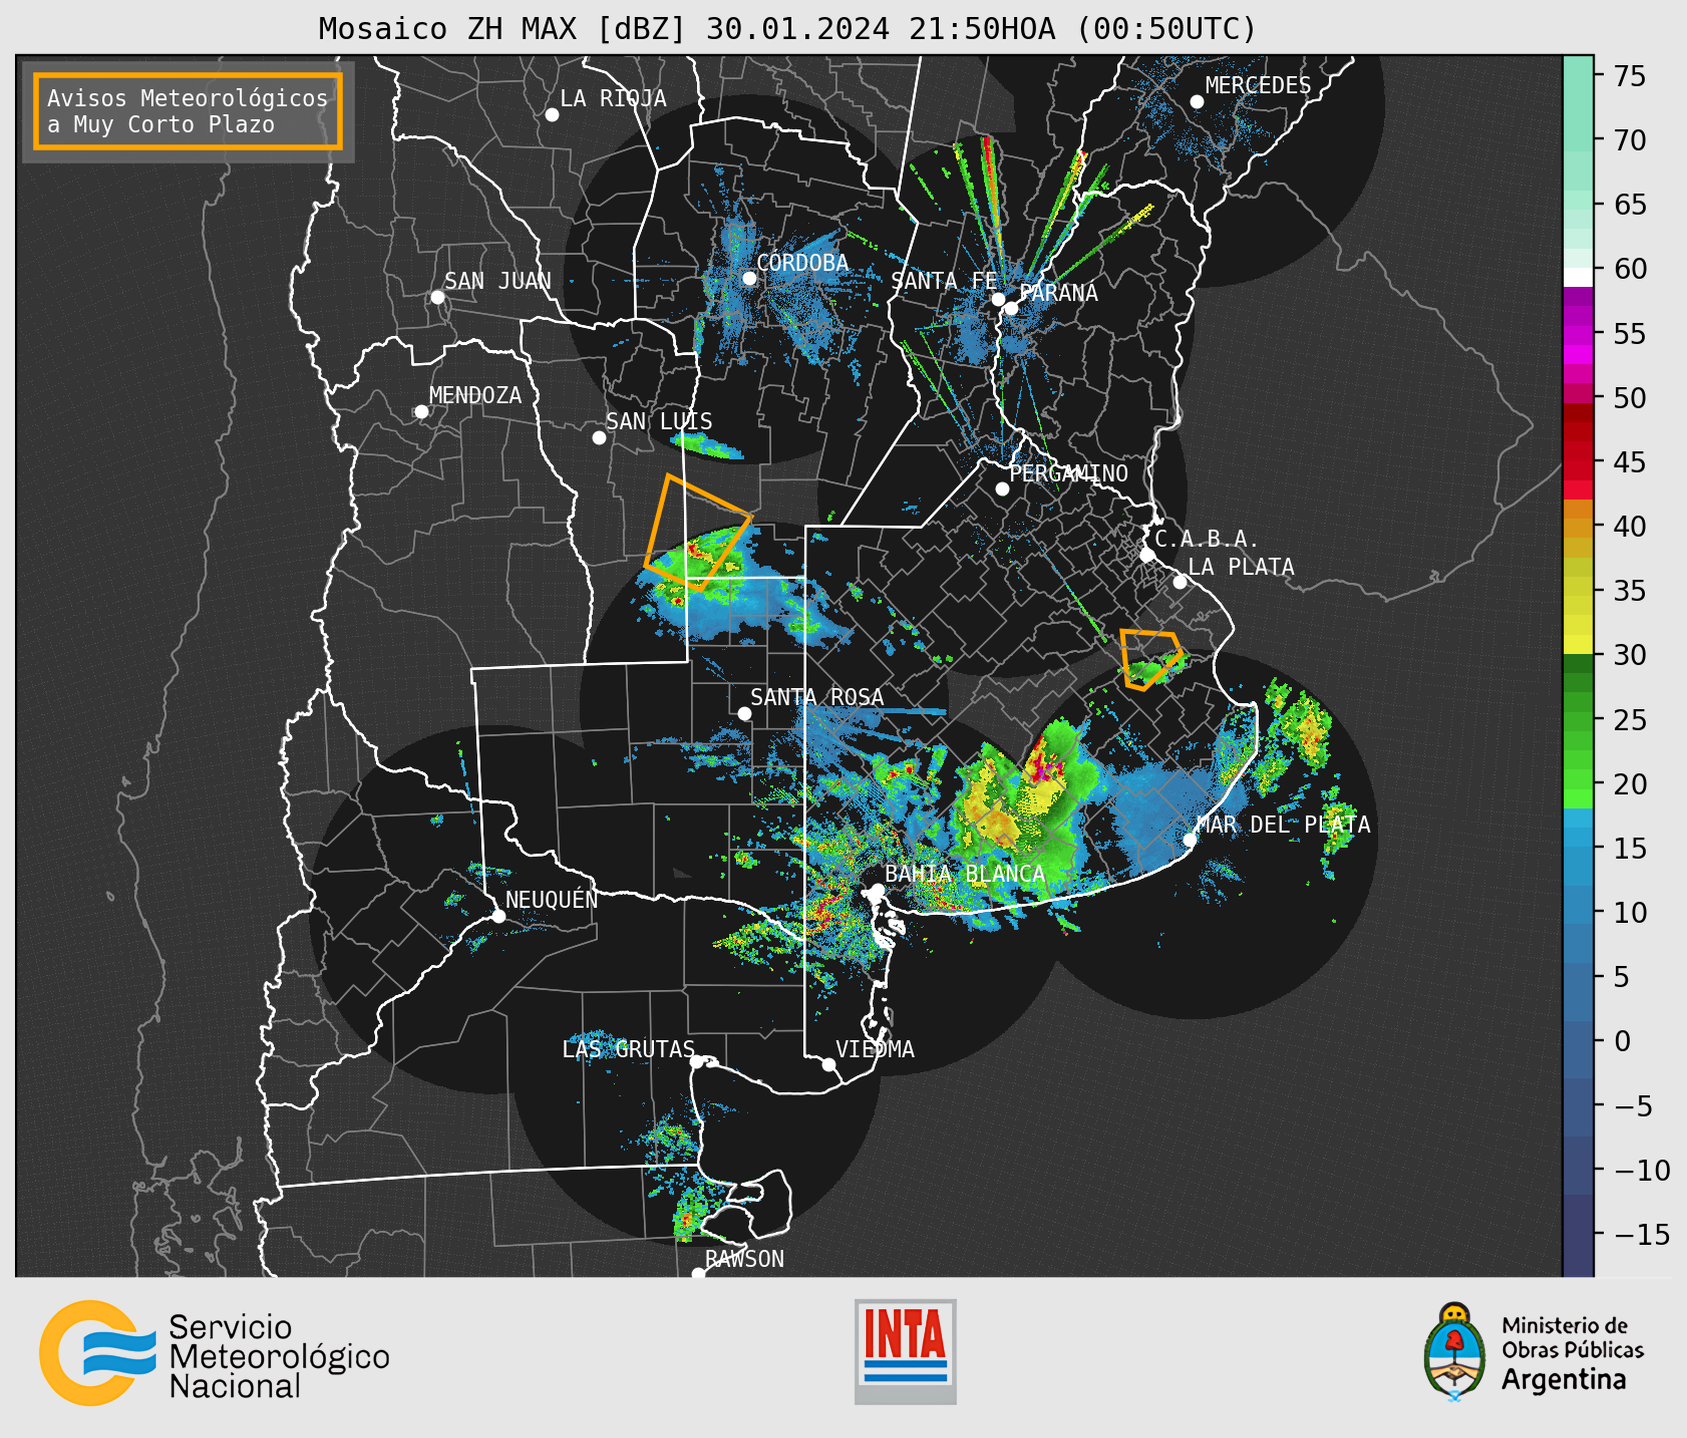Click the LA PLATA city marker dot

tap(1180, 582)
